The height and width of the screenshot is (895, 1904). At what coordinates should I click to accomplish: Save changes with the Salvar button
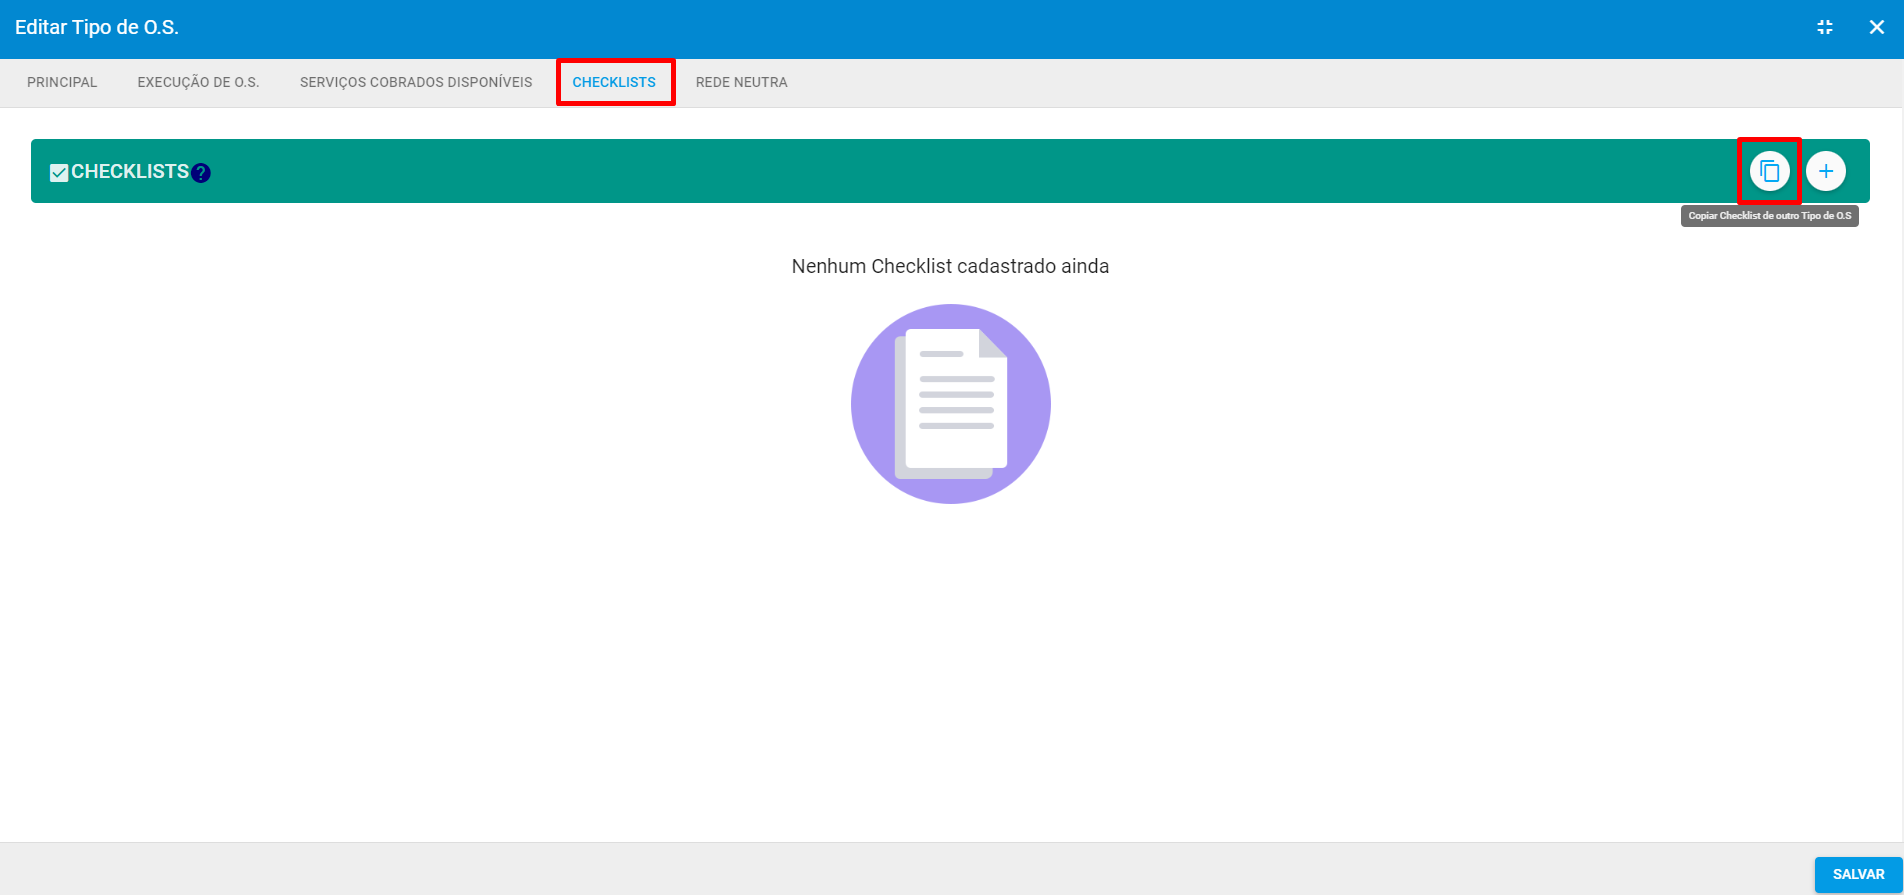pyautogui.click(x=1858, y=874)
